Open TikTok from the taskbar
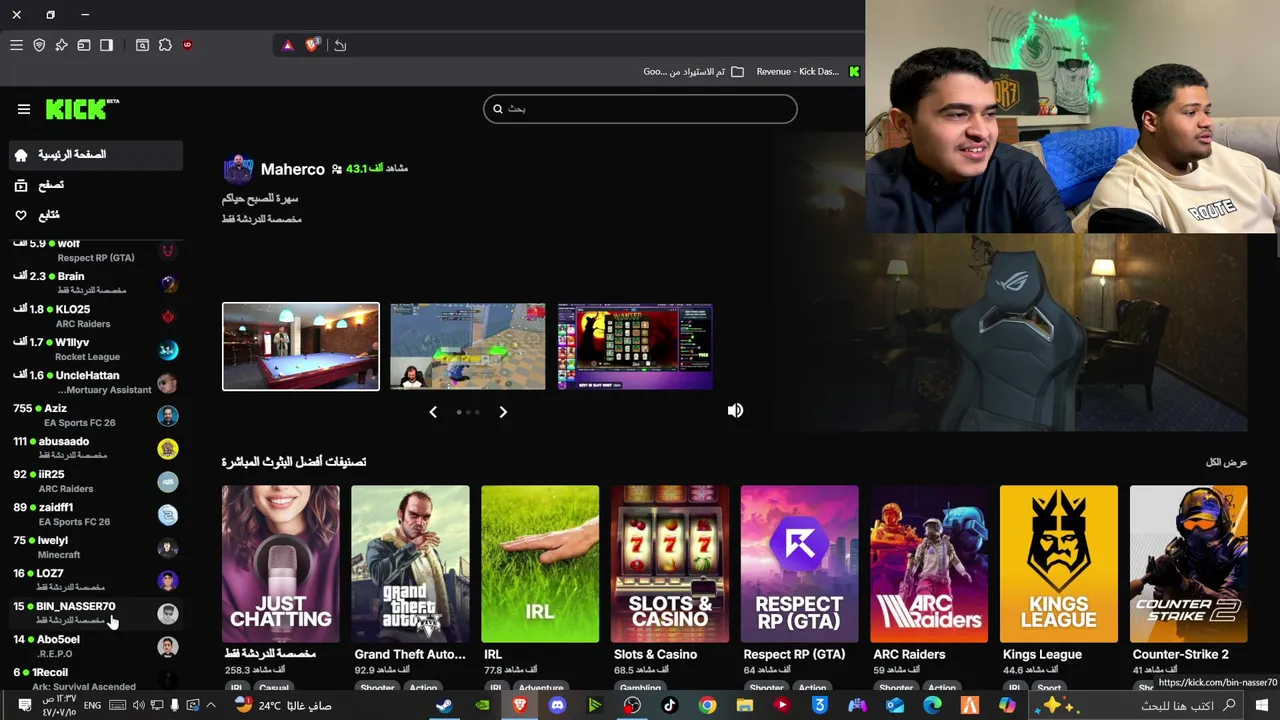This screenshot has height=720, width=1280. pyautogui.click(x=670, y=705)
